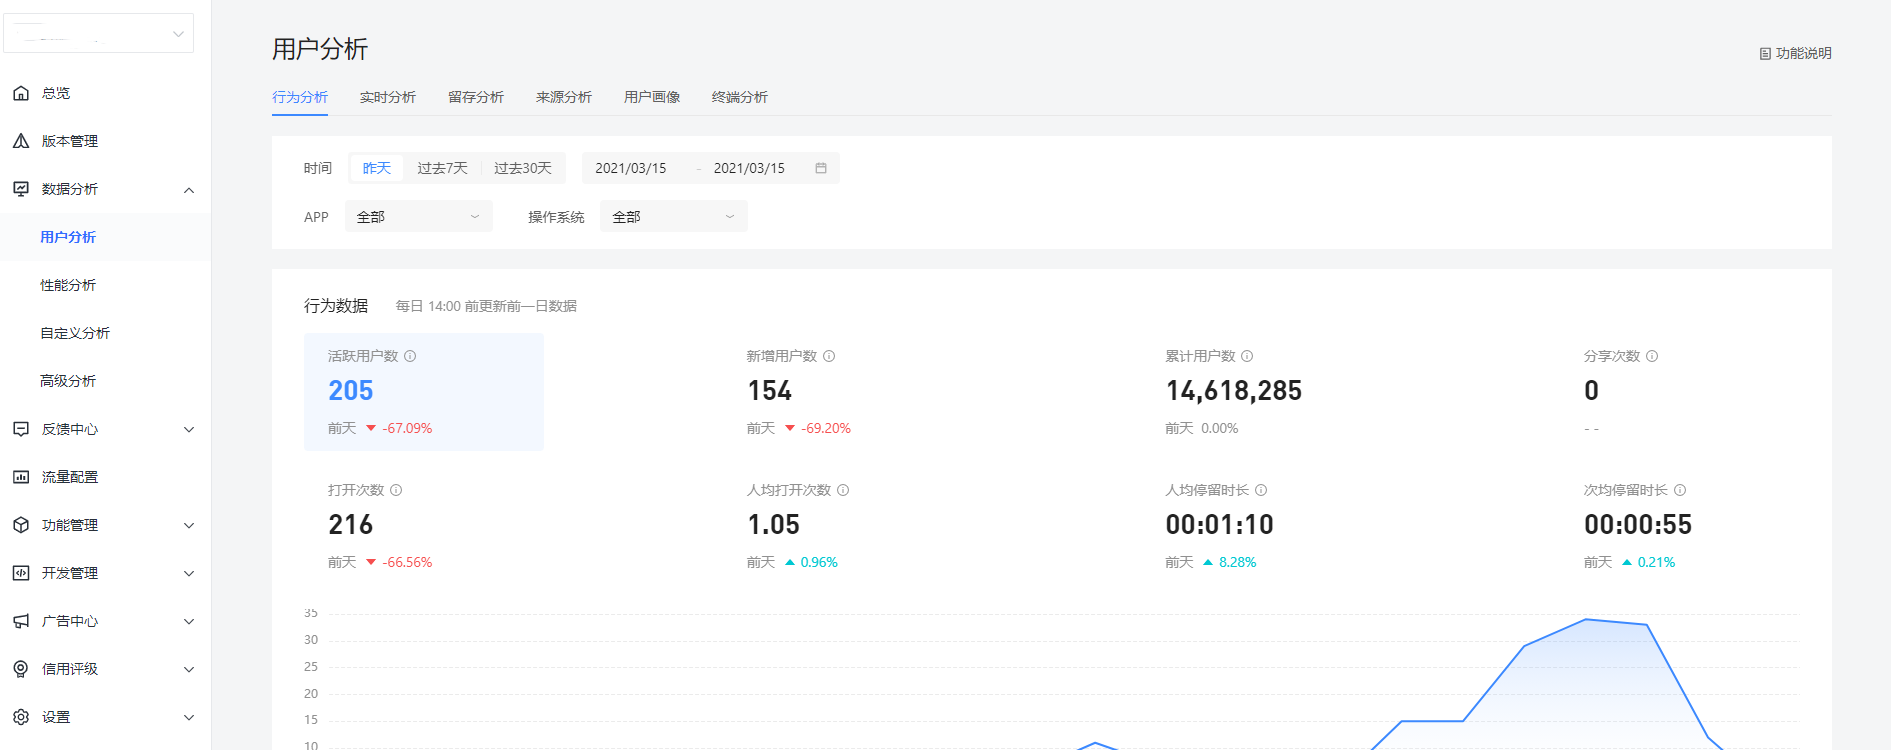
Task: Click the 信用评级 badge icon
Action: pyautogui.click(x=21, y=669)
